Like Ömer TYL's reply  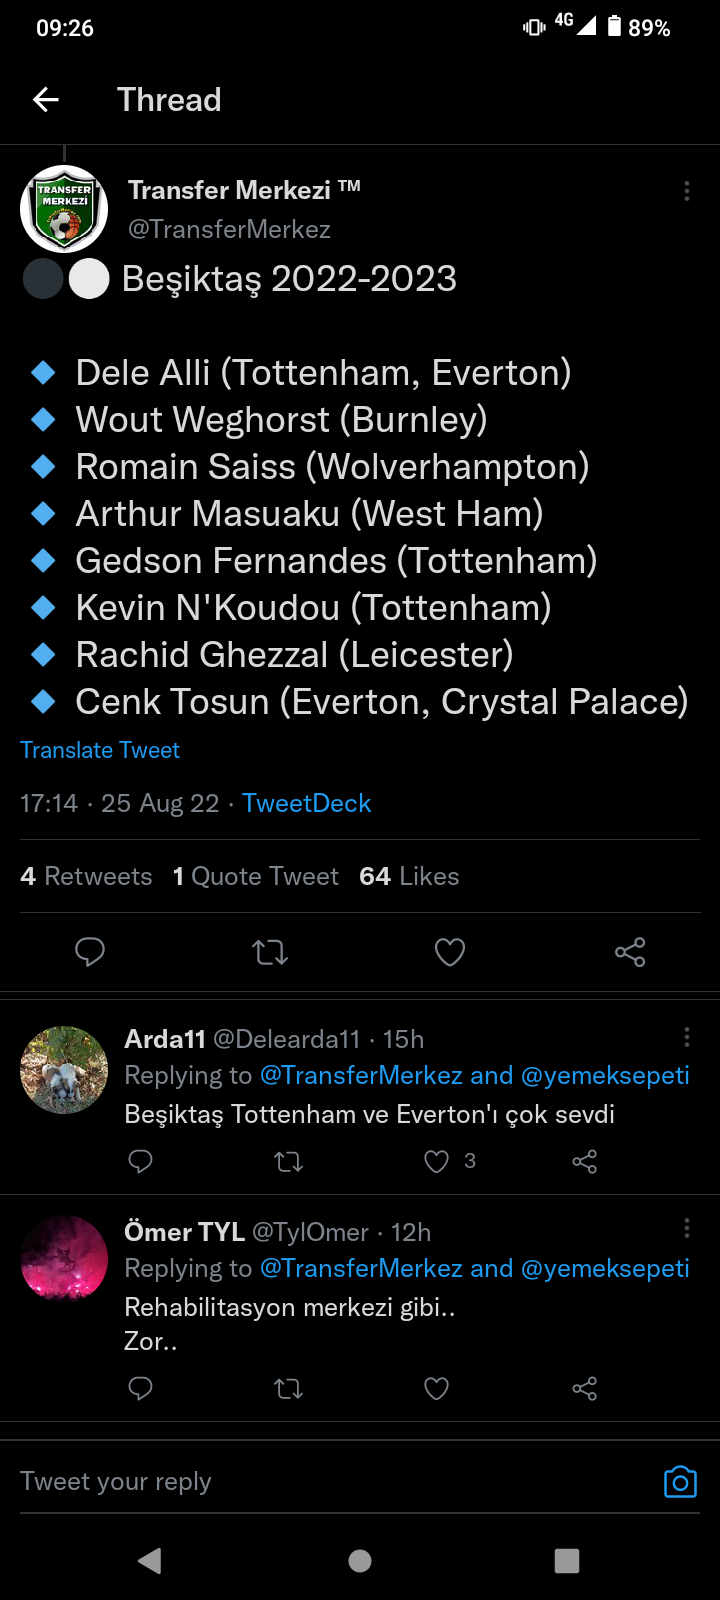[437, 1388]
